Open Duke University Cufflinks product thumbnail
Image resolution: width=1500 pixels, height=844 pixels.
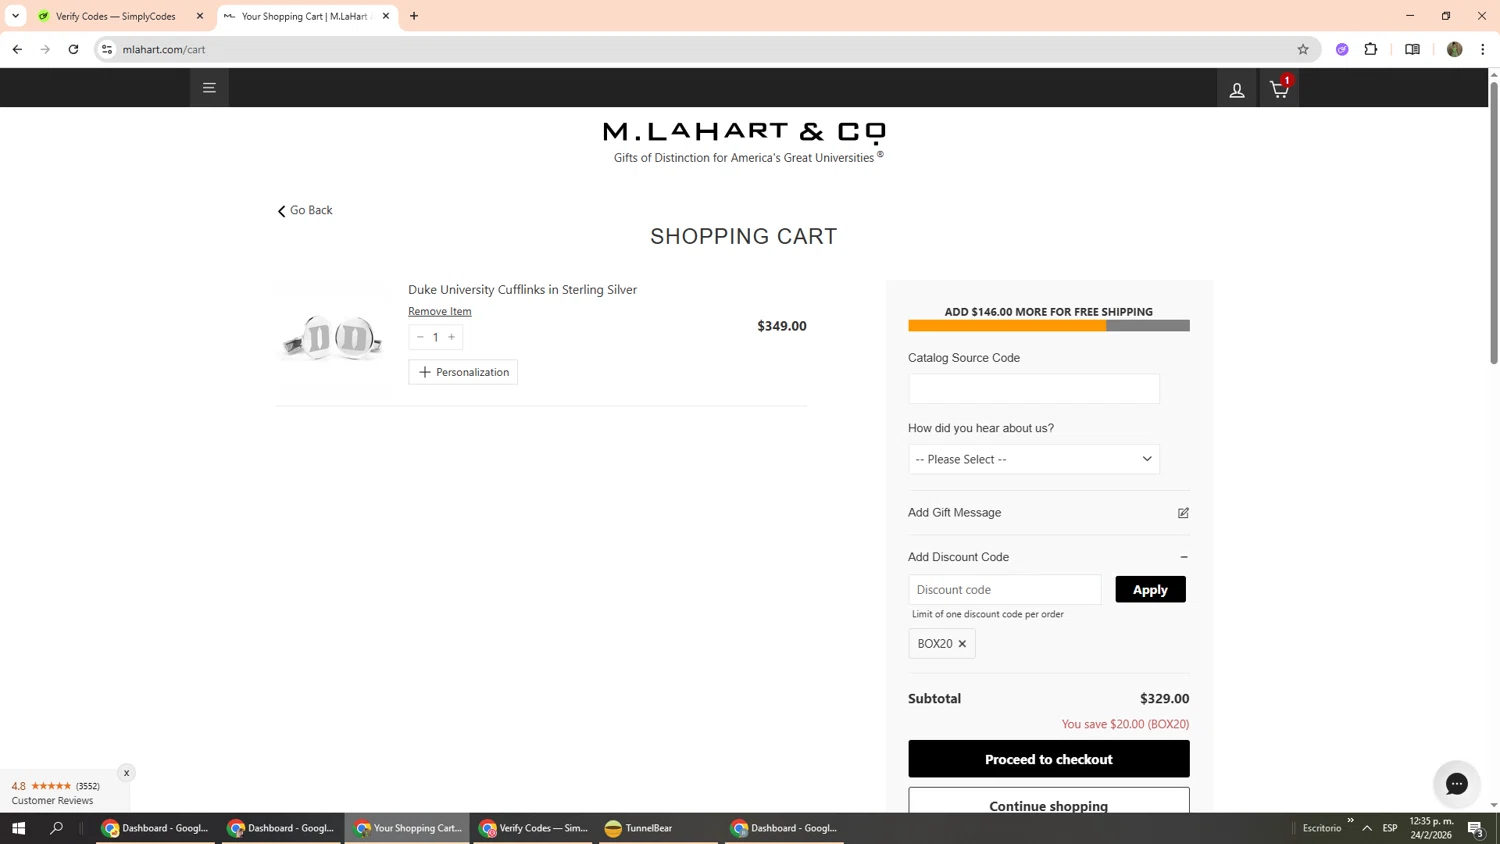[332, 338]
